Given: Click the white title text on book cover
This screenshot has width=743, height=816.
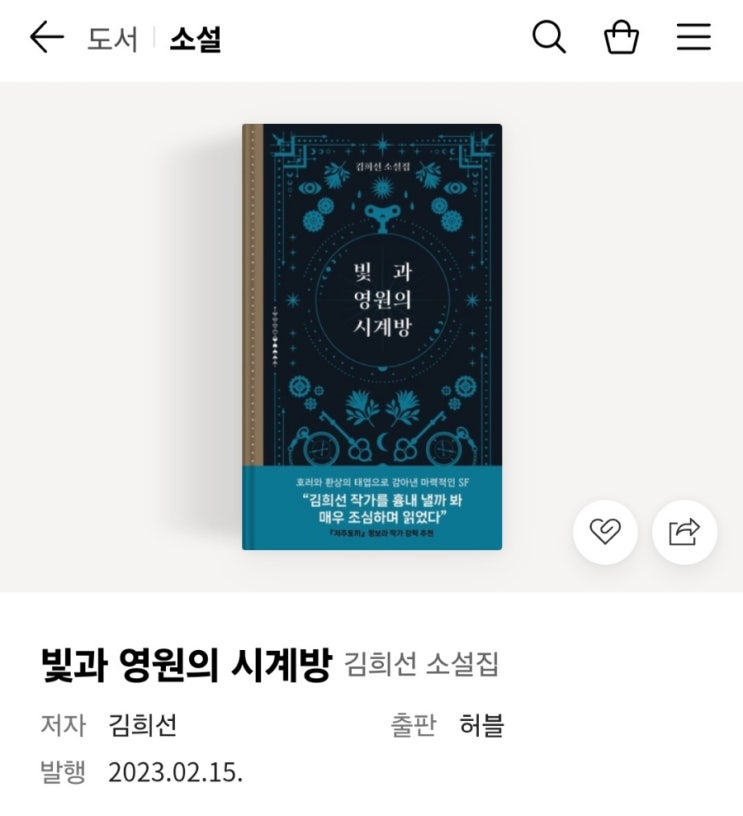Looking at the screenshot, I should [x=382, y=299].
